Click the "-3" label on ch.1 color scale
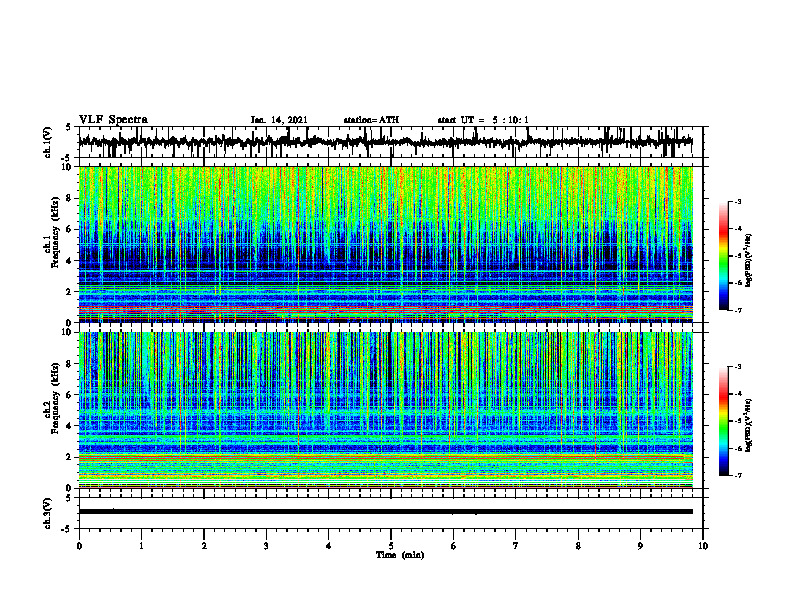The height and width of the screenshot is (612, 792). [737, 201]
